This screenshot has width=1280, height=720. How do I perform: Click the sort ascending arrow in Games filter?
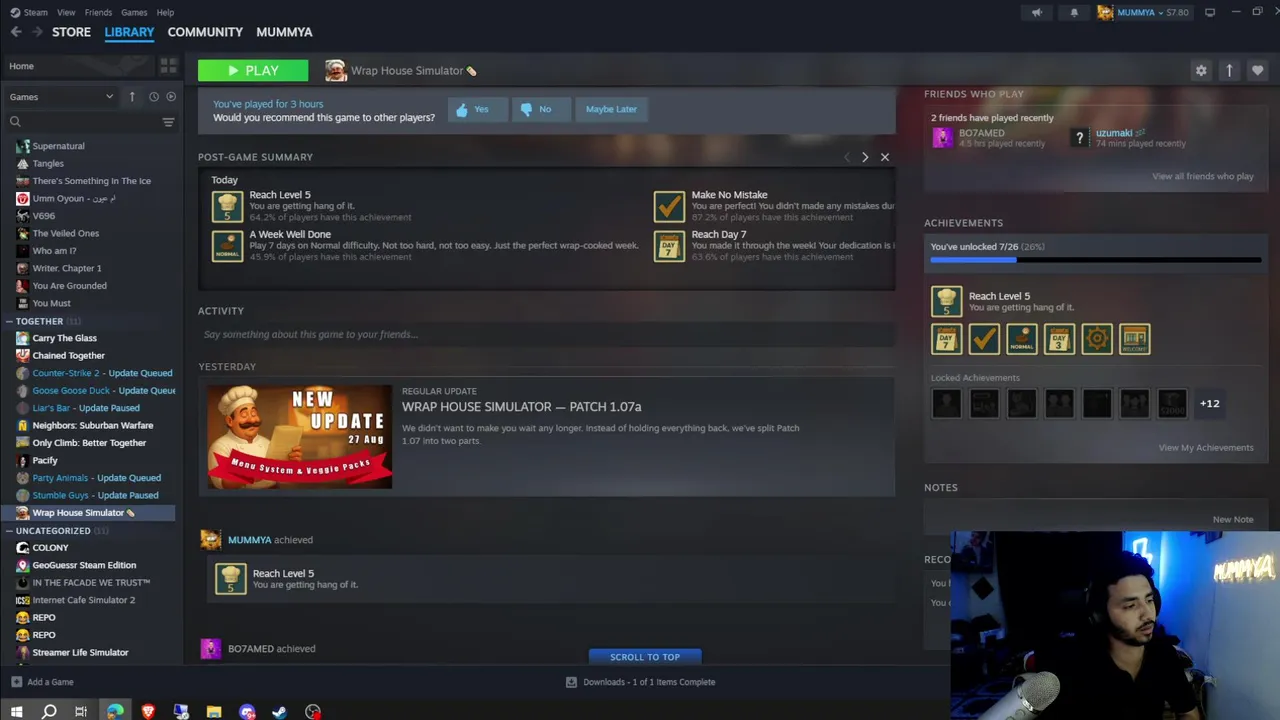pyautogui.click(x=132, y=97)
